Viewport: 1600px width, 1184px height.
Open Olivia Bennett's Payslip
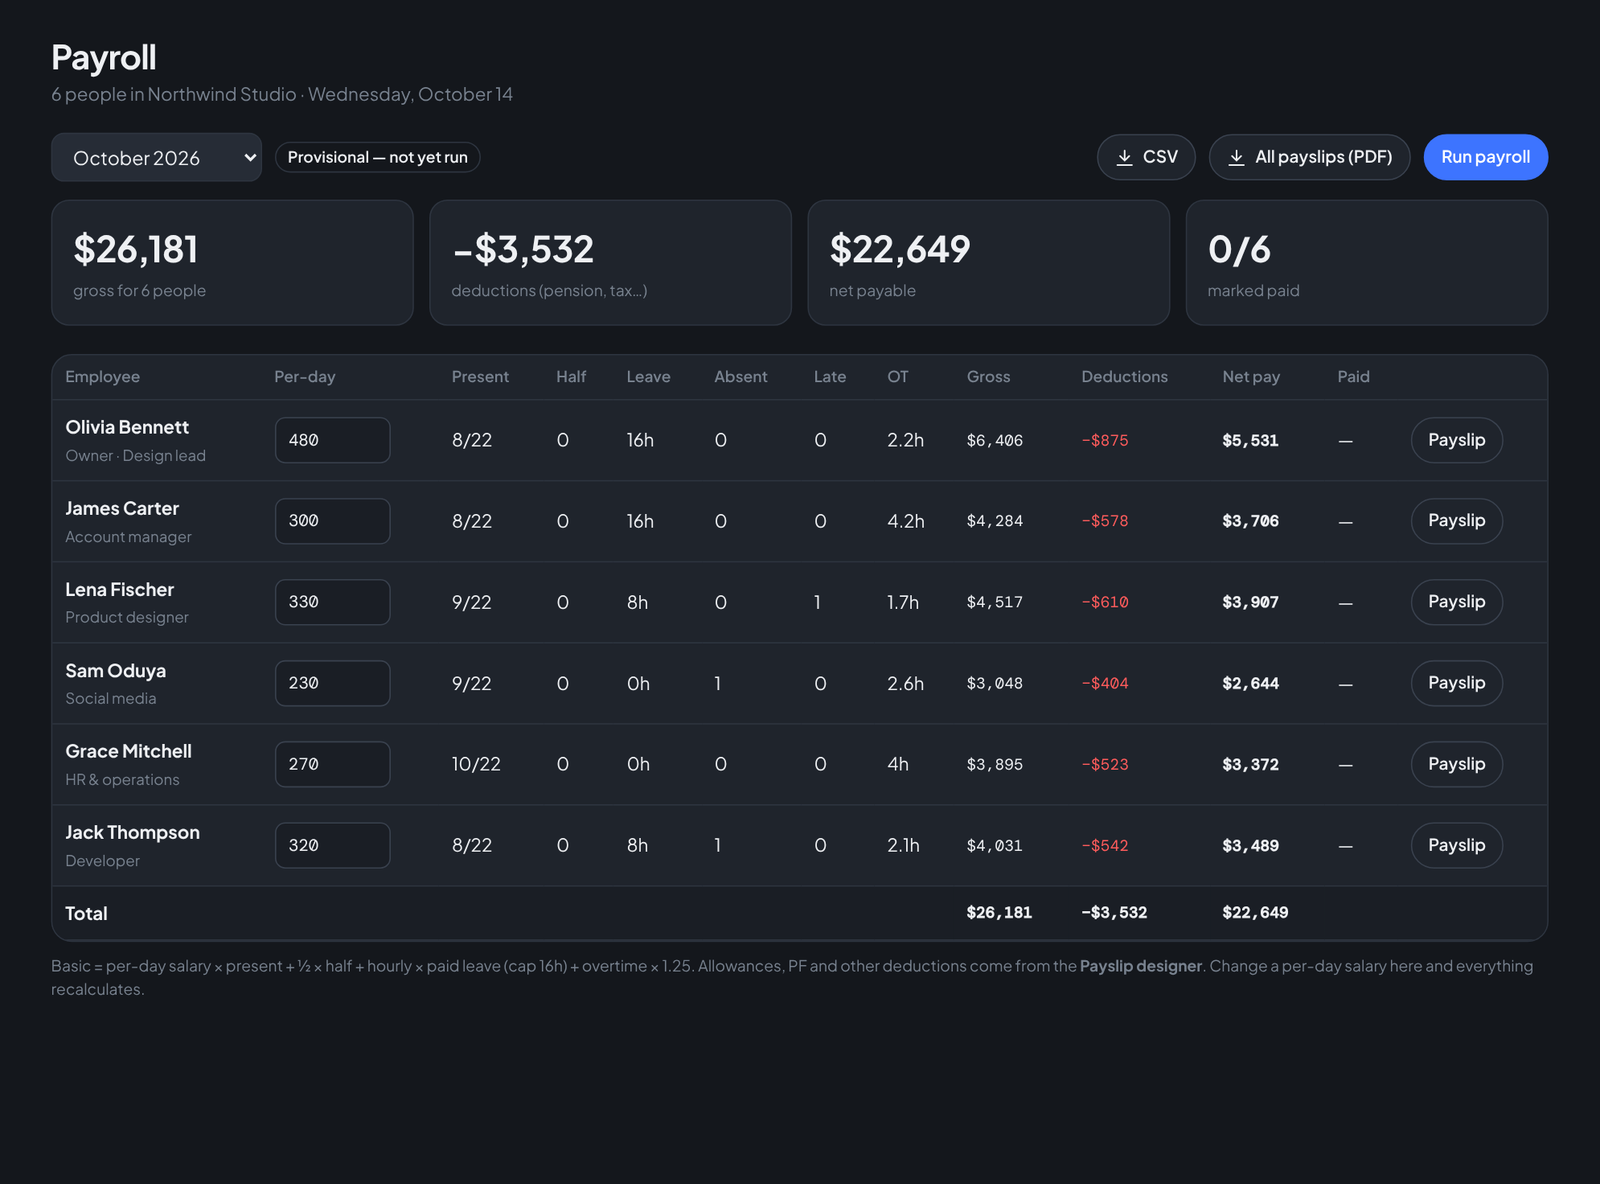coord(1456,440)
